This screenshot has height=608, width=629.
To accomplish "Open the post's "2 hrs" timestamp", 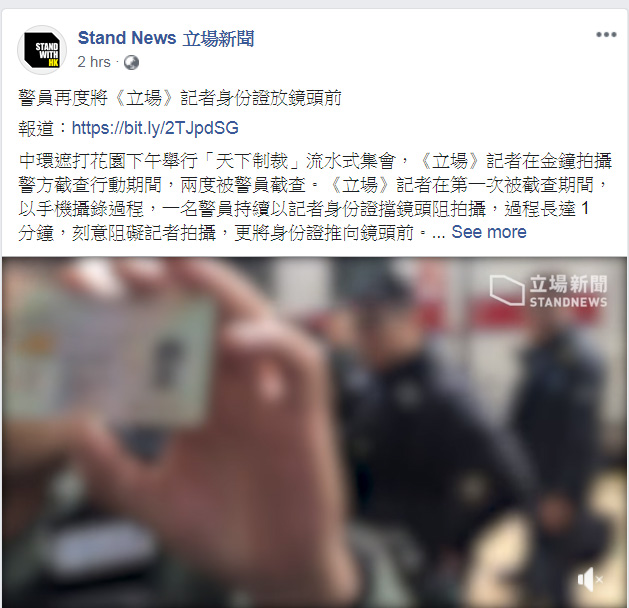I will [94, 62].
